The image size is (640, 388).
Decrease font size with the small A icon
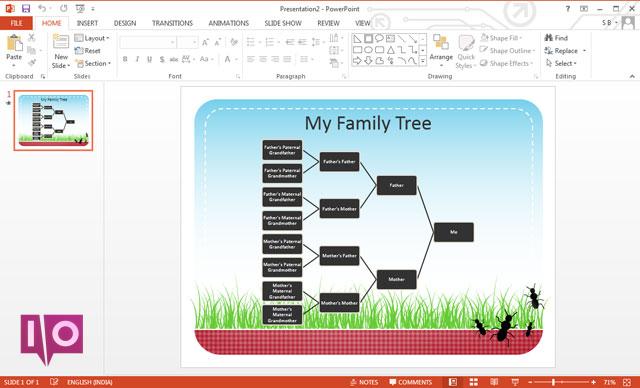point(218,42)
